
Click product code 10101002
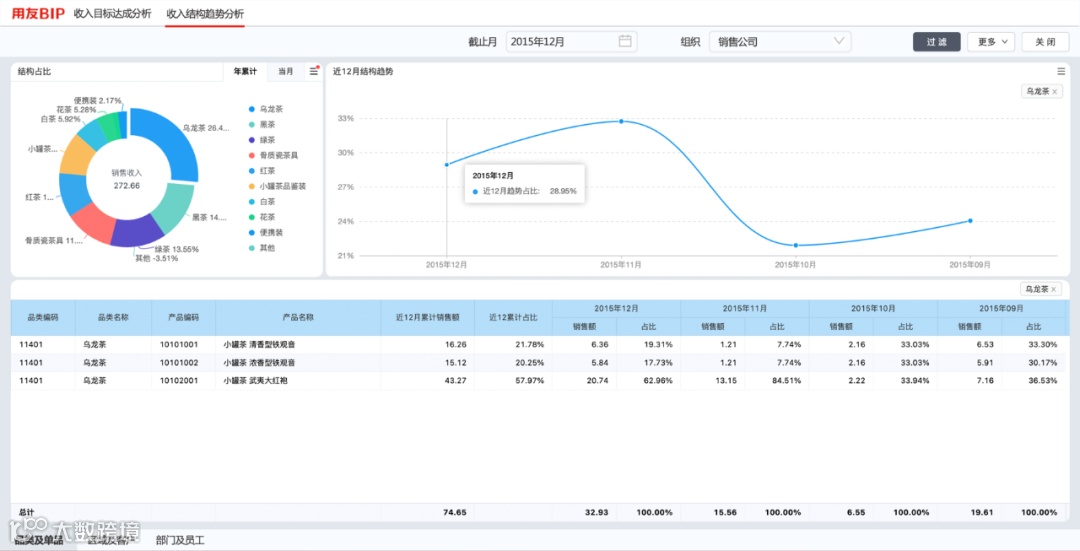click(178, 362)
